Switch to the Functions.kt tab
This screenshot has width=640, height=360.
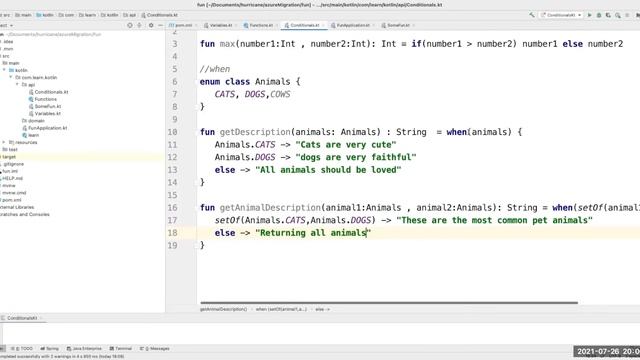260,25
